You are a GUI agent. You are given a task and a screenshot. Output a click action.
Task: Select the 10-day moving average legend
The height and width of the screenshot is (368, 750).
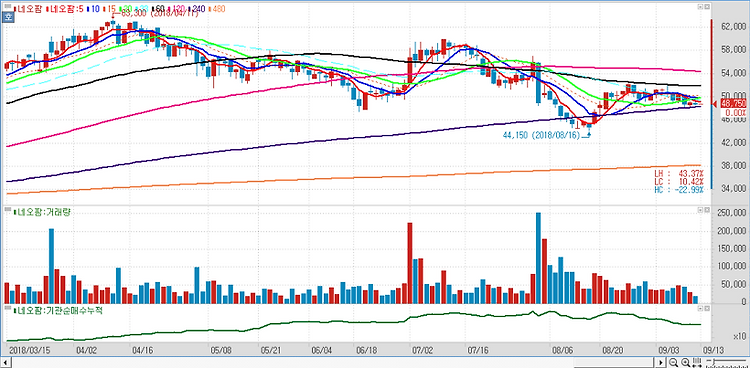click(93, 9)
